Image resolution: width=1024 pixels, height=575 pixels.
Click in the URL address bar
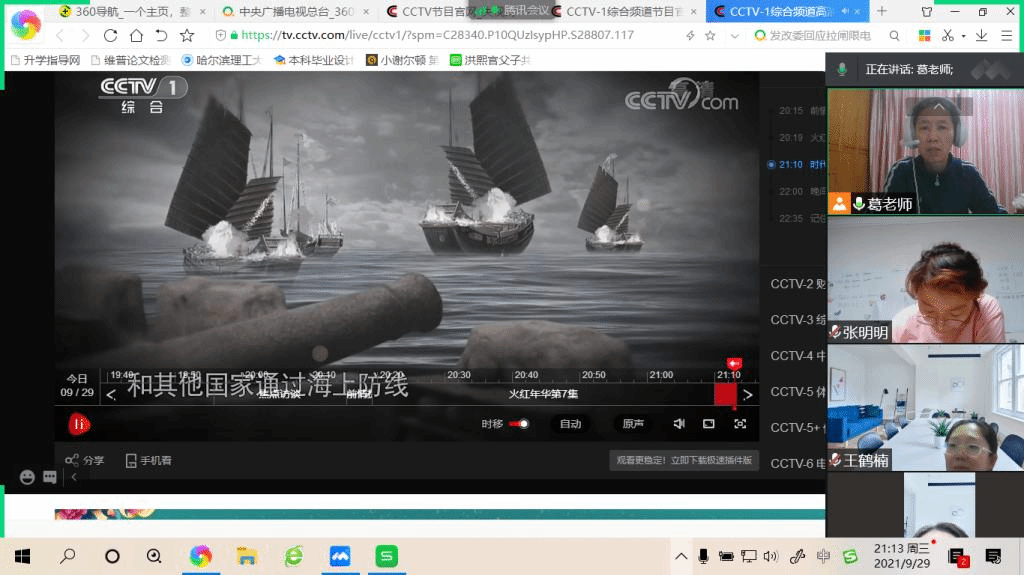click(x=450, y=35)
